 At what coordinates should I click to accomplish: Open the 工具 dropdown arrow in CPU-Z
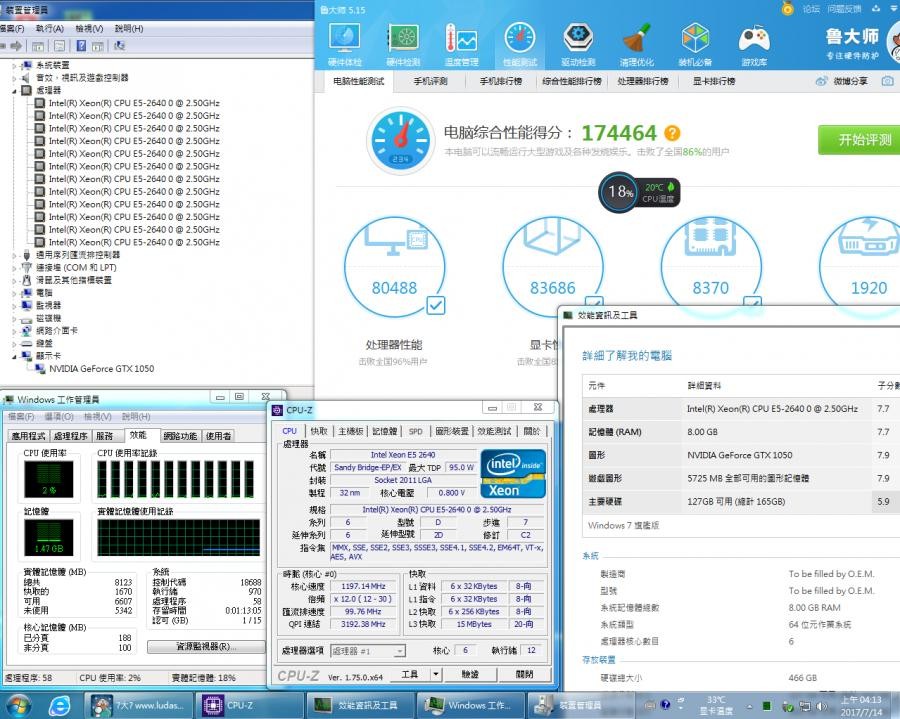click(436, 674)
